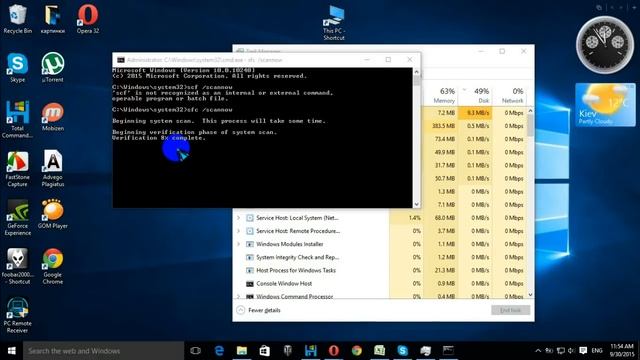Collapse Task Manager using Fewer details

(259, 310)
